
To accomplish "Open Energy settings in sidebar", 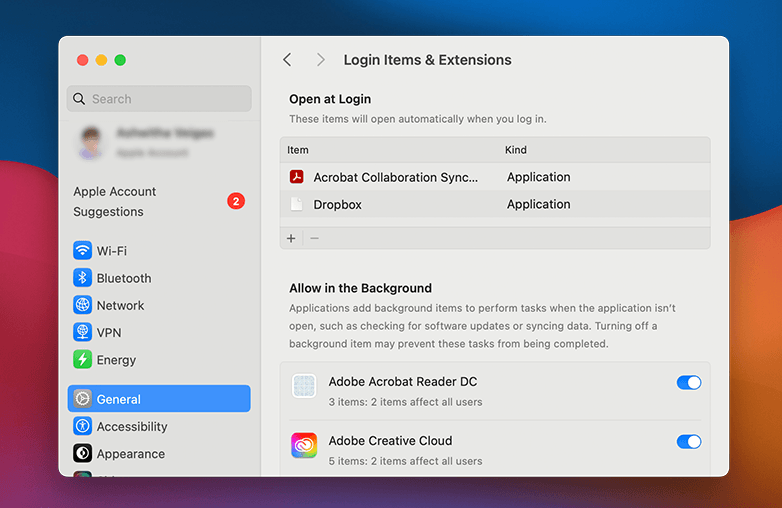I will 159,359.
